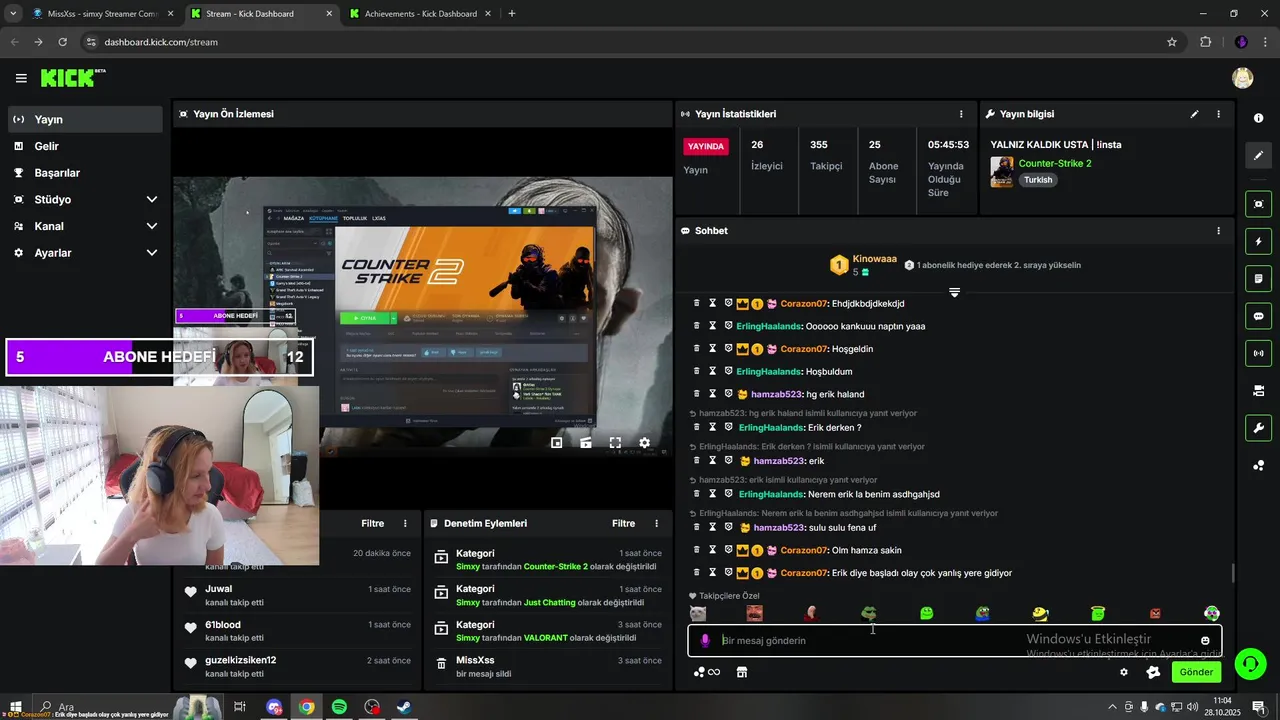1280x720 pixels.
Task: Click the pencil edit icon in the right sidebar
Action: point(1258,155)
